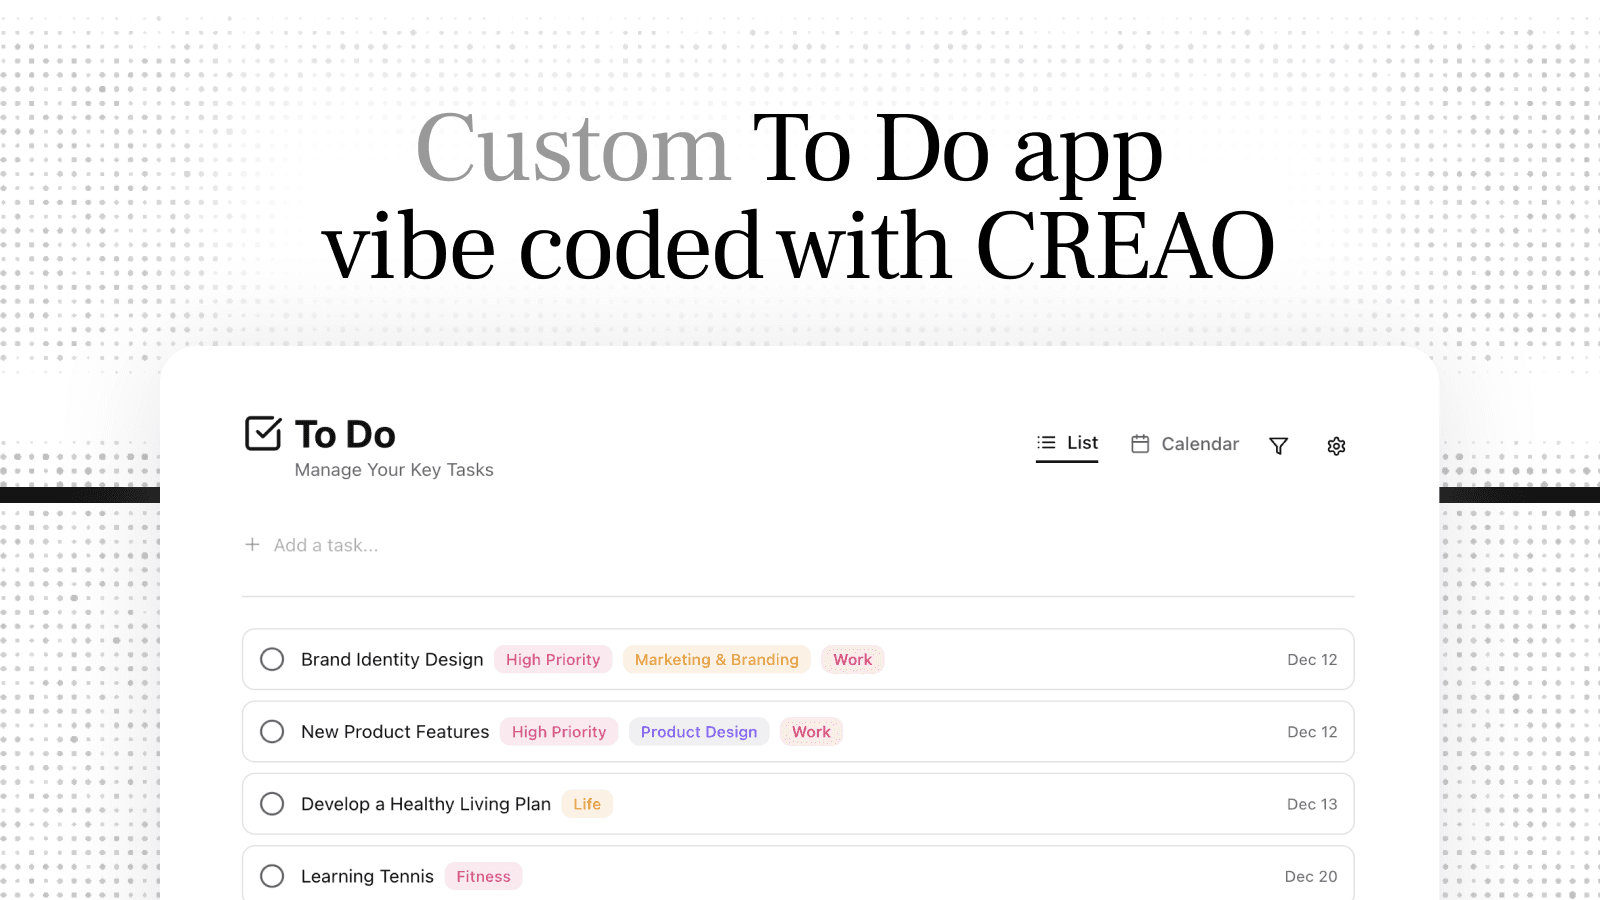Click the Dec 12 date on New Product Features
Screen dimensions: 1600x900
[x=1312, y=732]
